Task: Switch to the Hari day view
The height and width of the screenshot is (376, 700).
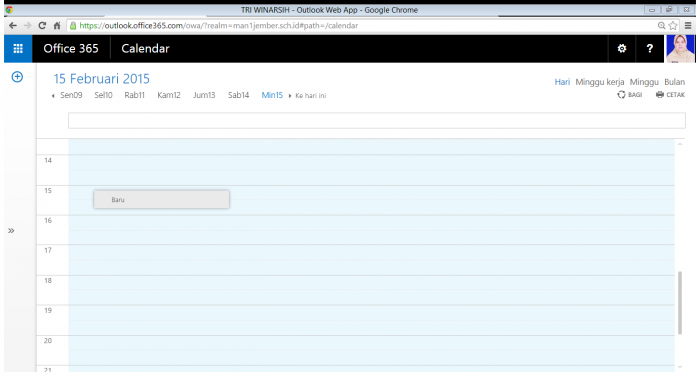Action: pos(562,82)
